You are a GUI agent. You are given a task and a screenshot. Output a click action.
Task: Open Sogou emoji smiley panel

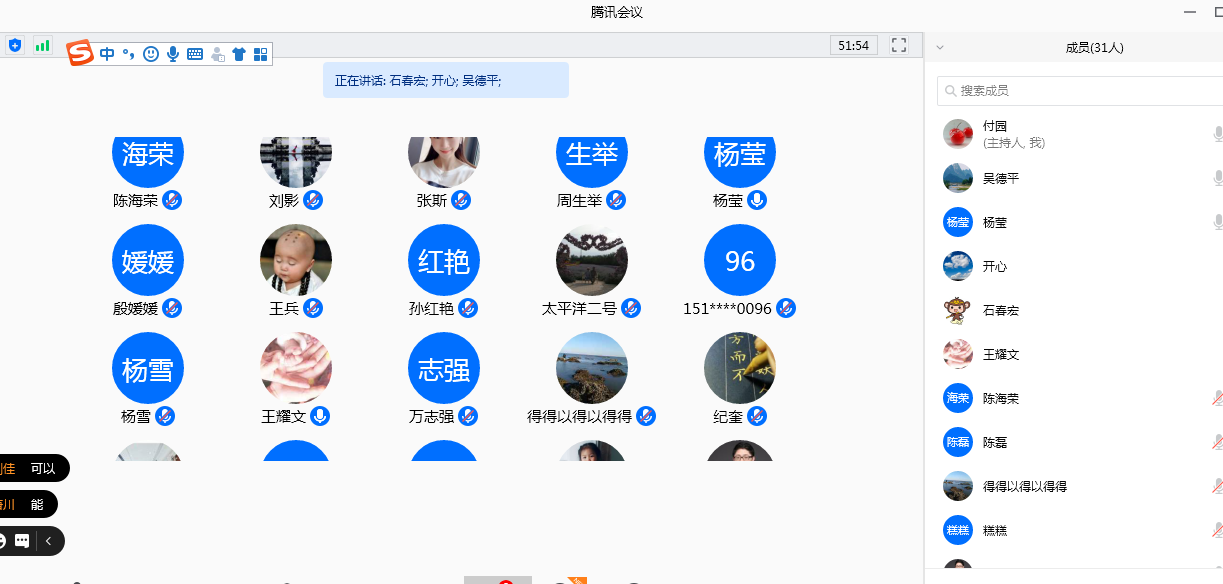point(151,54)
